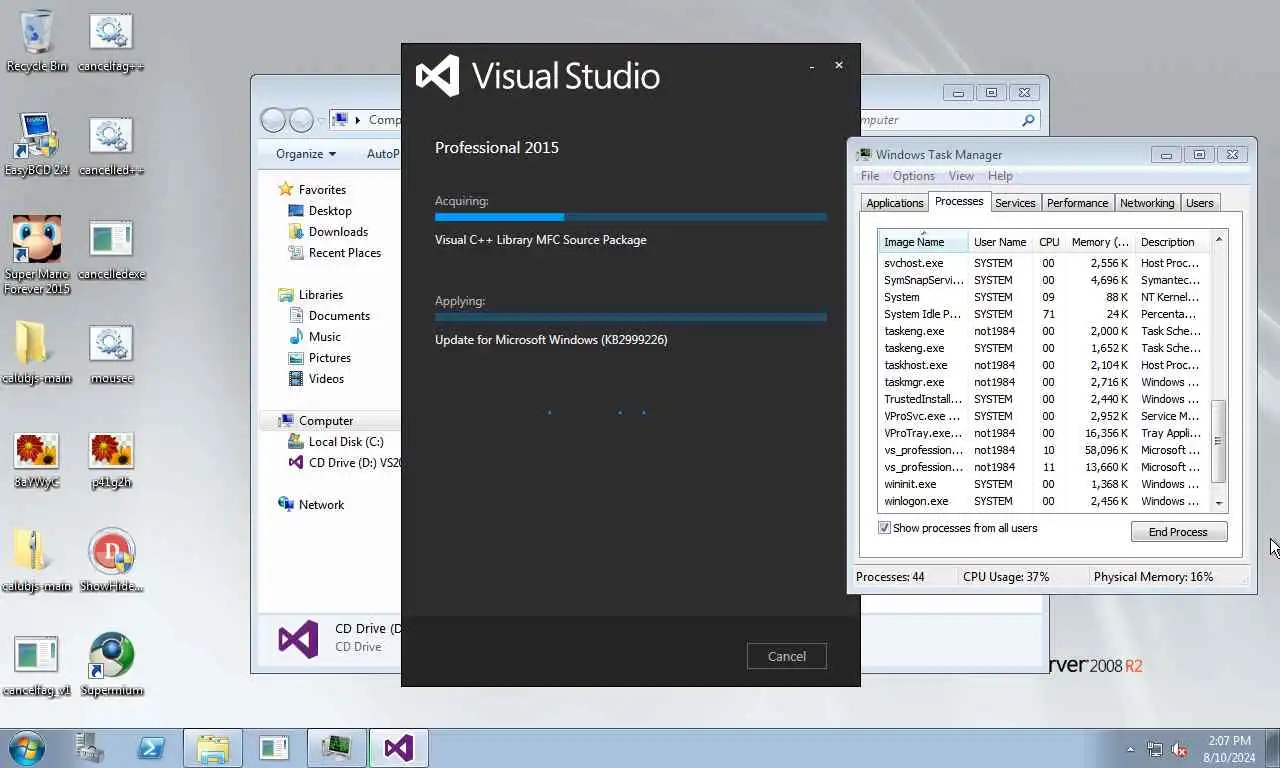Sort processes by CPU column header
The height and width of the screenshot is (768, 1280).
(x=1049, y=242)
